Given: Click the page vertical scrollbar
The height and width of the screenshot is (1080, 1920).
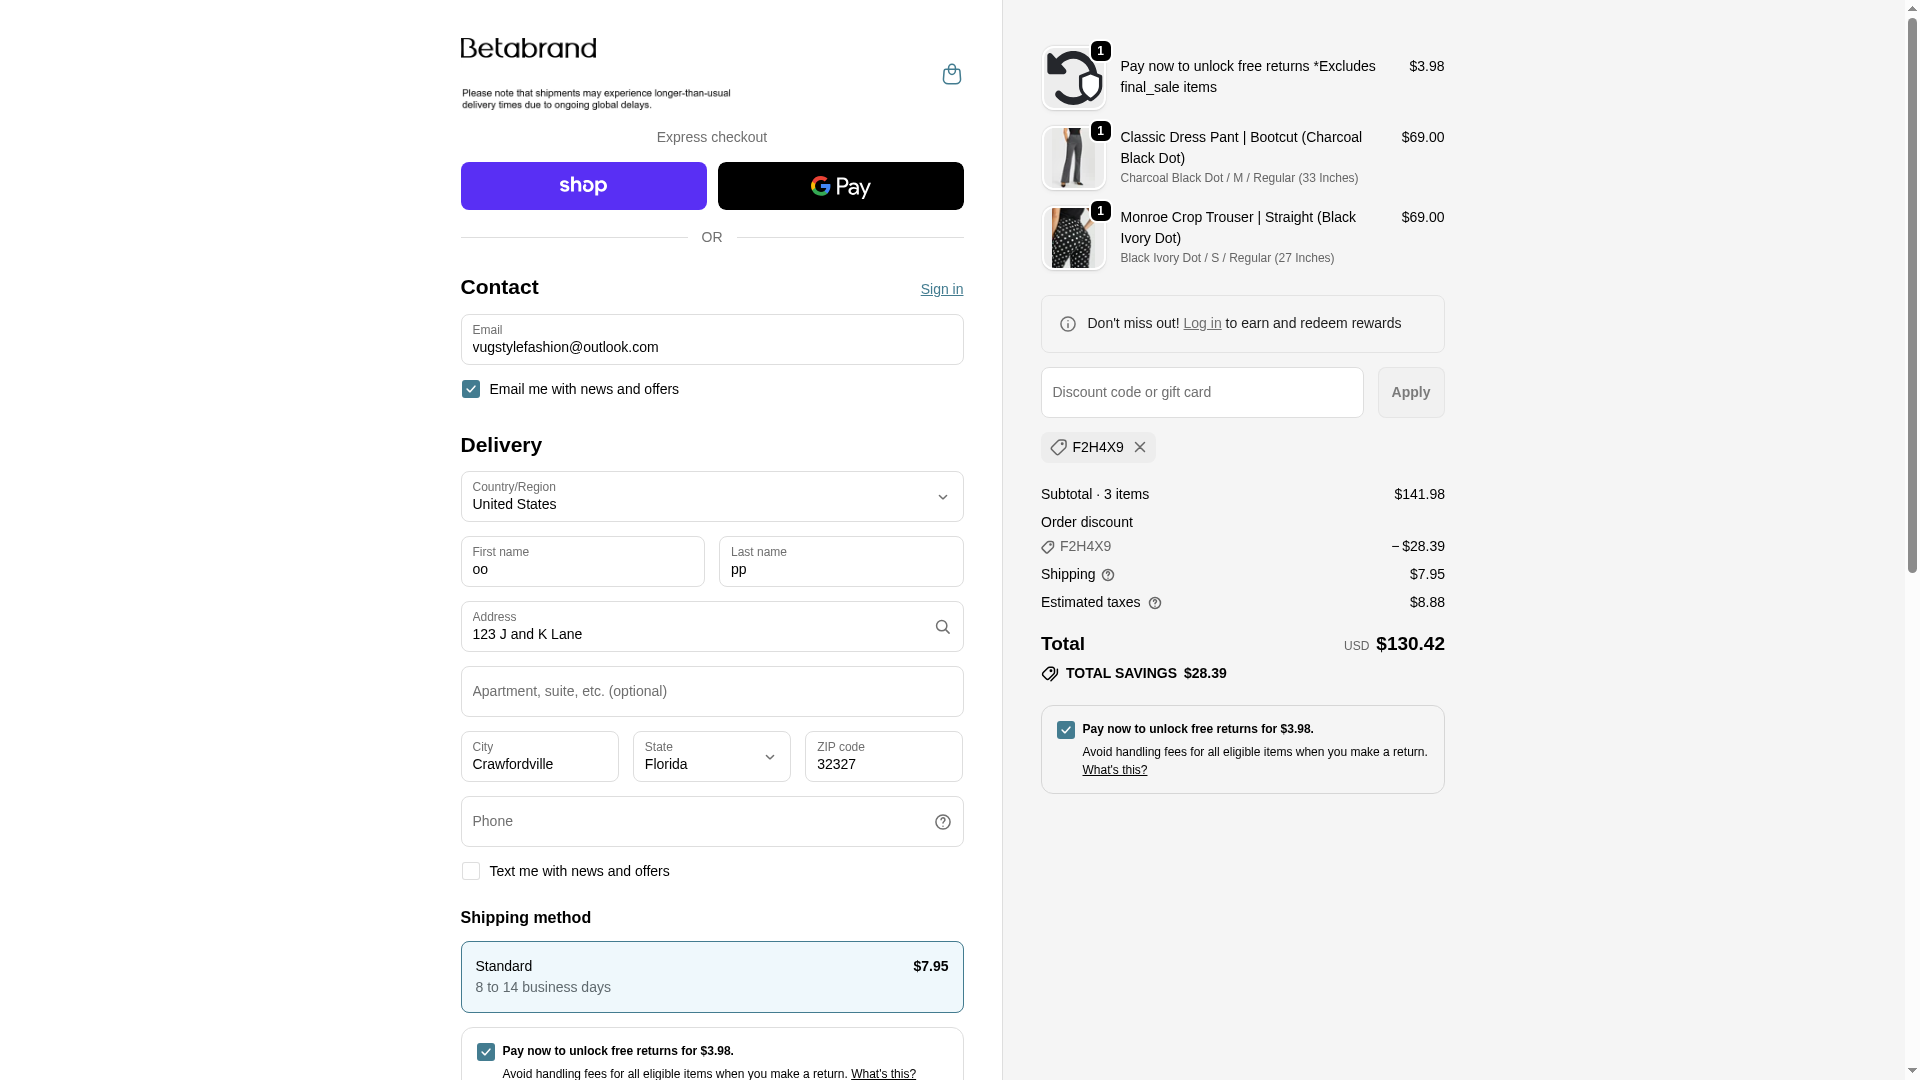Looking at the screenshot, I should 1912,300.
